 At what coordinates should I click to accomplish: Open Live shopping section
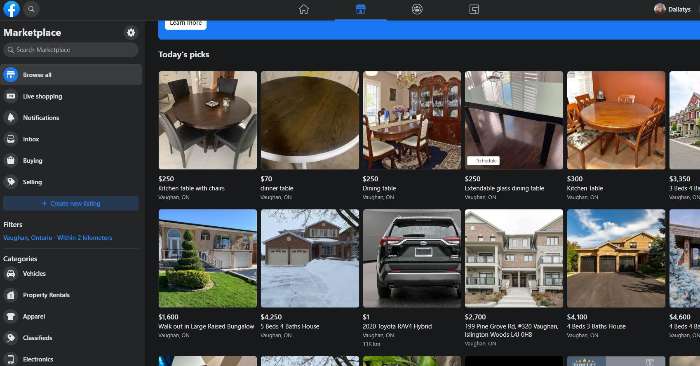tap(72, 96)
